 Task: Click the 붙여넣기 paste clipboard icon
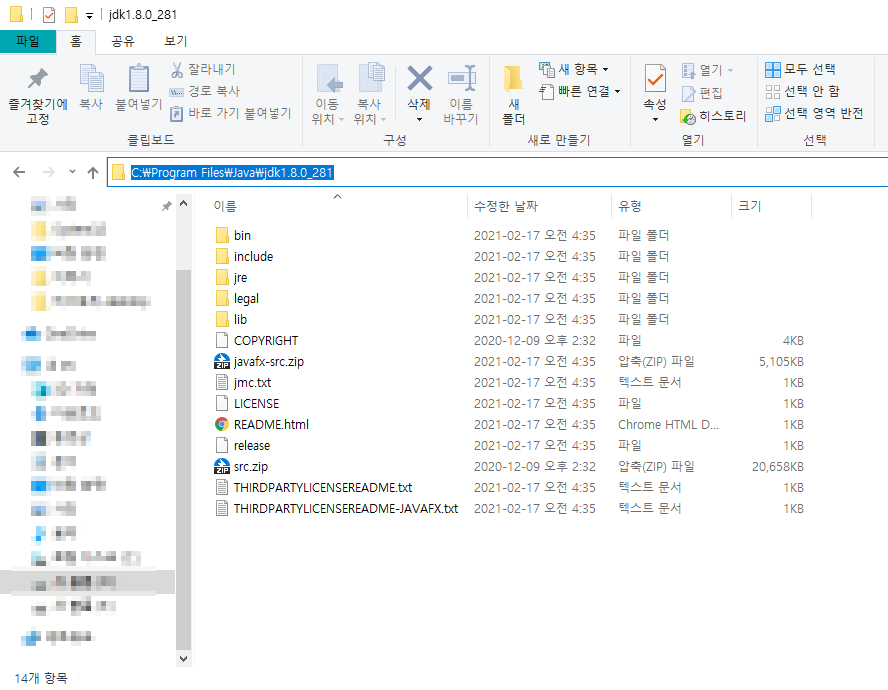point(139,78)
